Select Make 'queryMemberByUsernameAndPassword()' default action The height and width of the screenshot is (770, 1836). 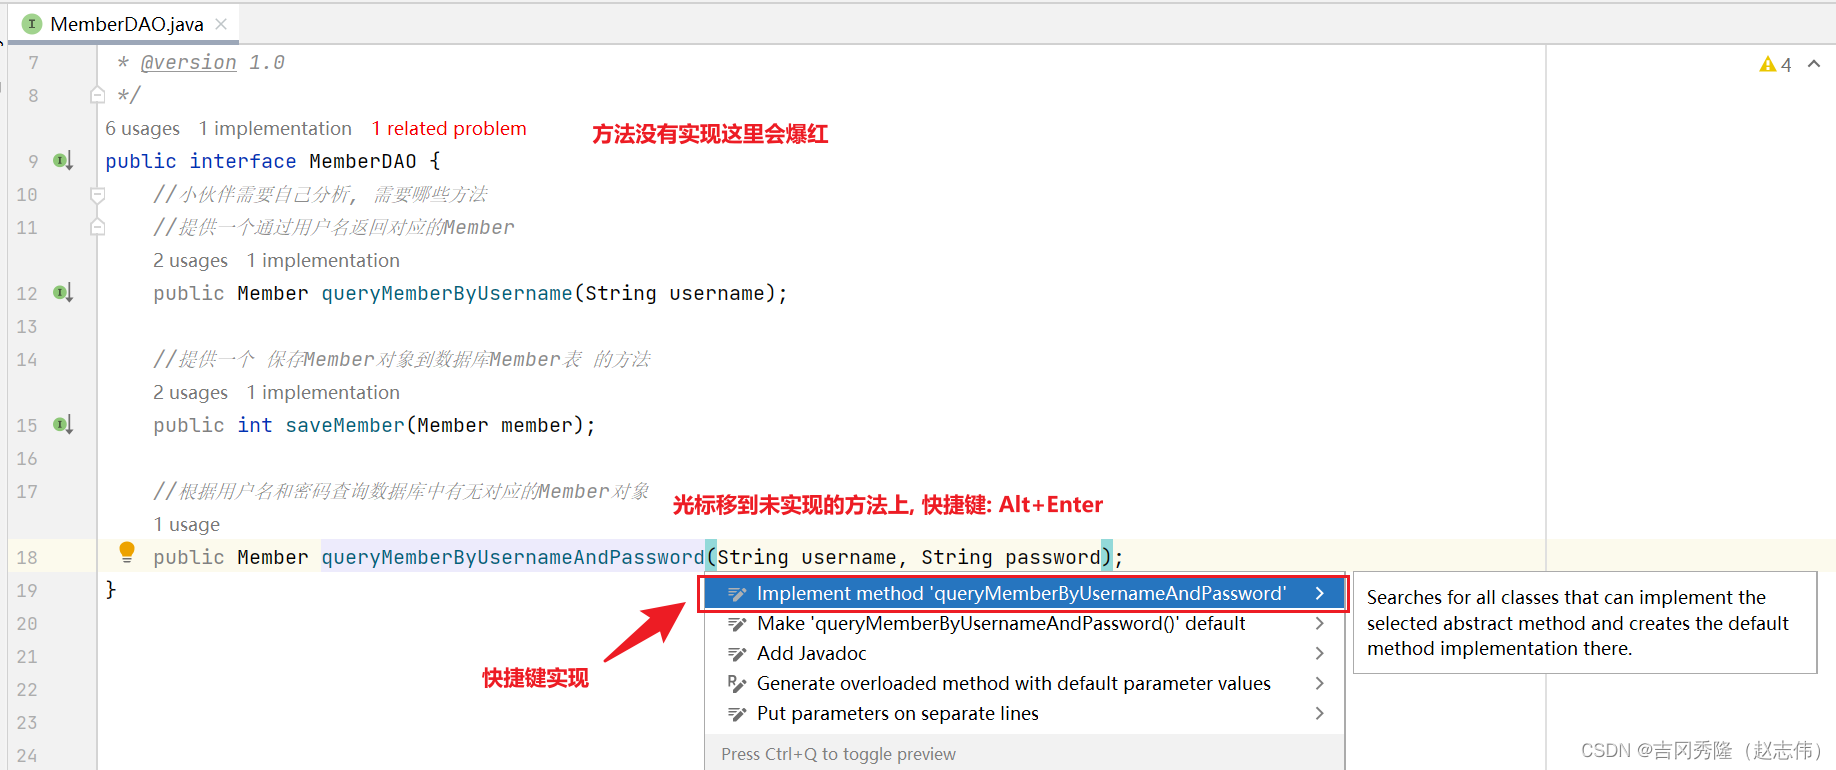(x=1024, y=623)
